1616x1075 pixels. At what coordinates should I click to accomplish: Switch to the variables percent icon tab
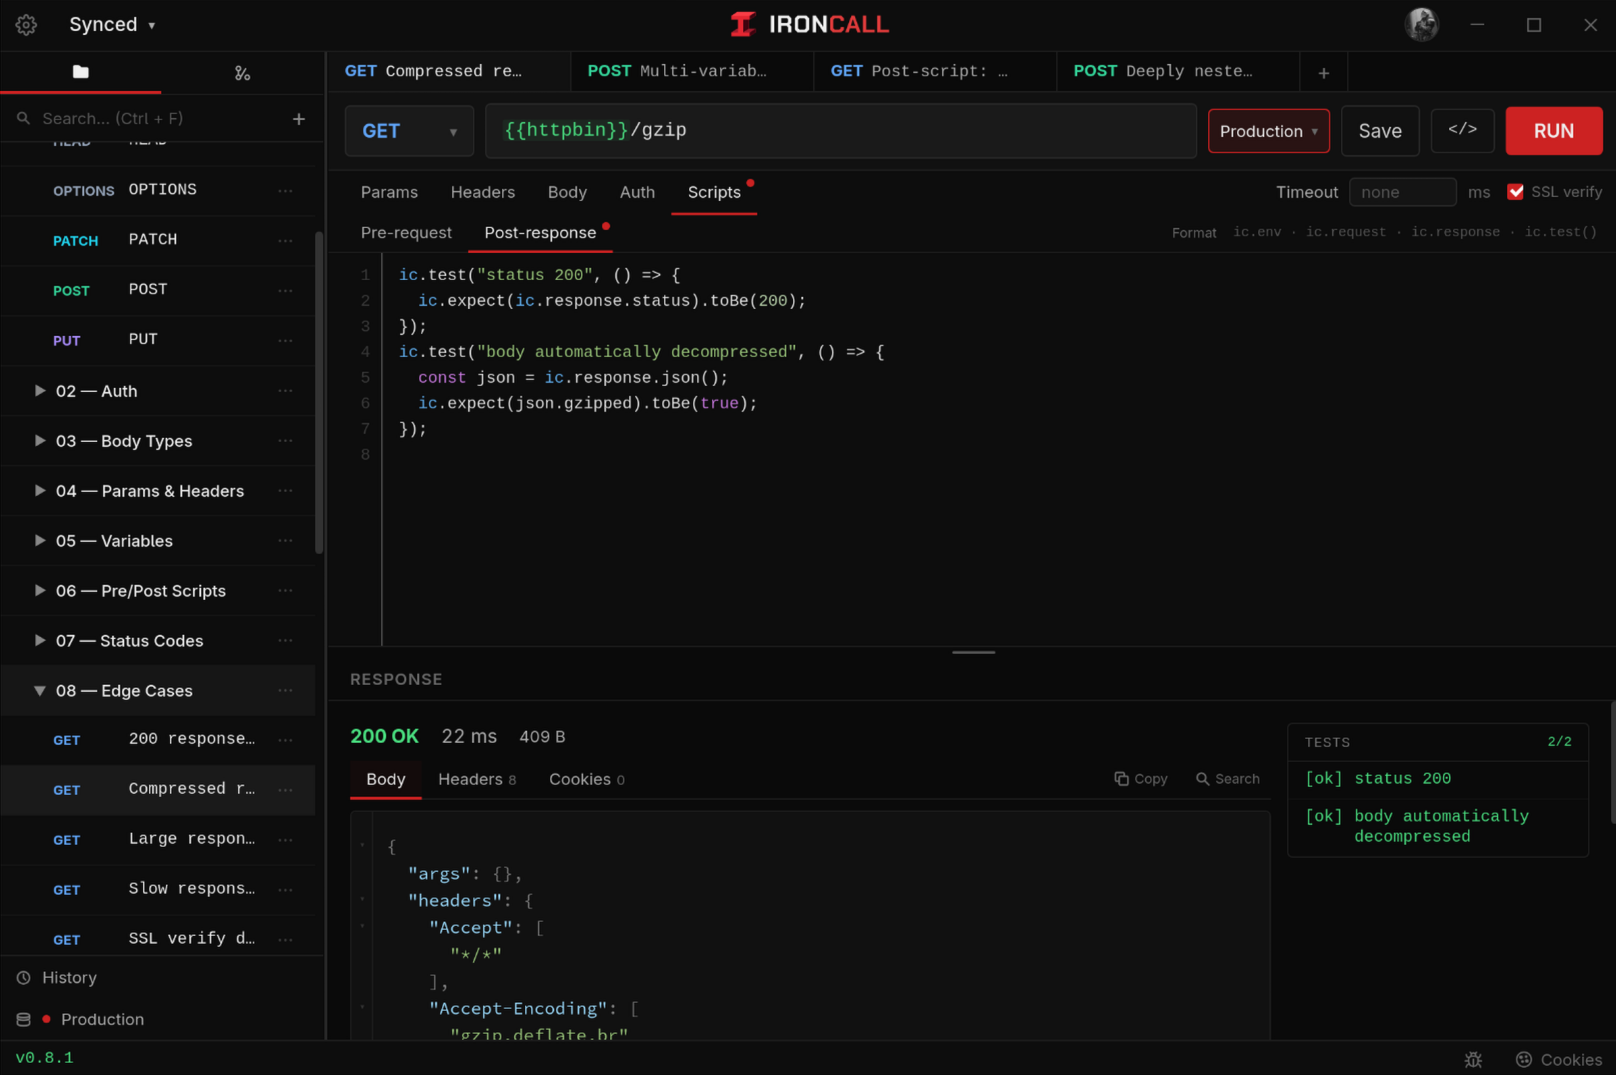pos(242,73)
